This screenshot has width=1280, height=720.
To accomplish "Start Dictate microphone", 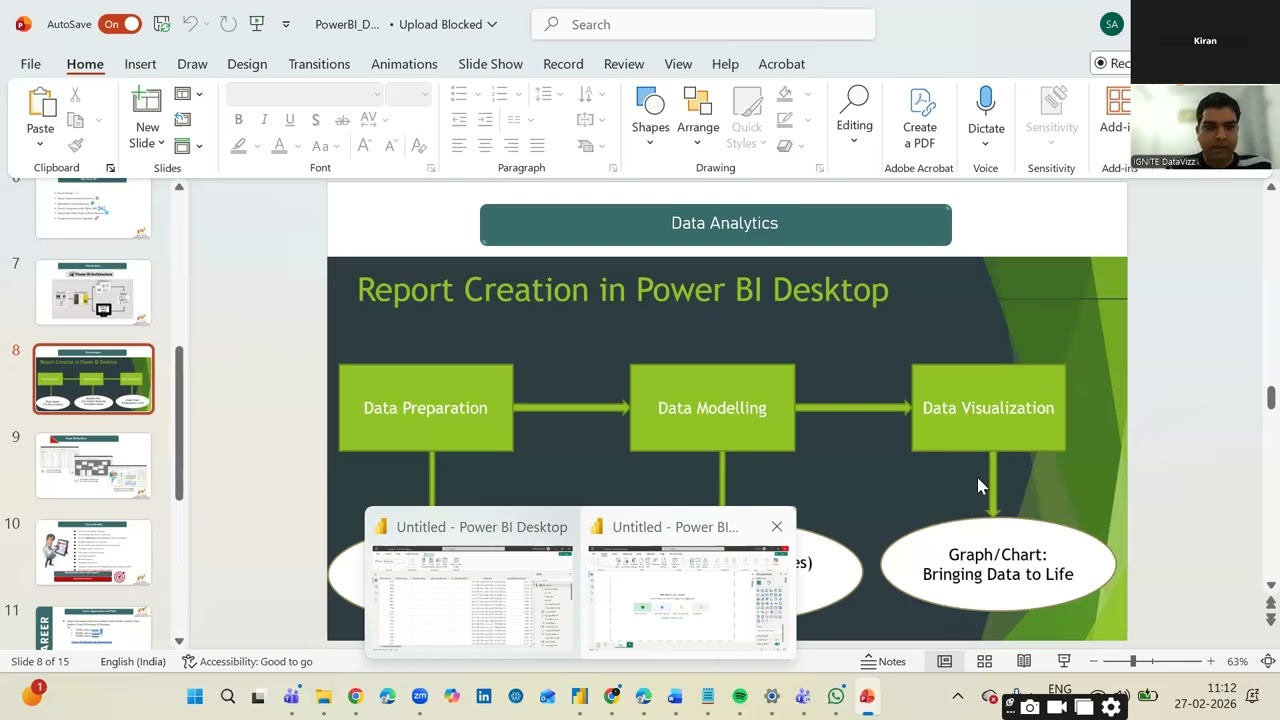I will pos(986,116).
